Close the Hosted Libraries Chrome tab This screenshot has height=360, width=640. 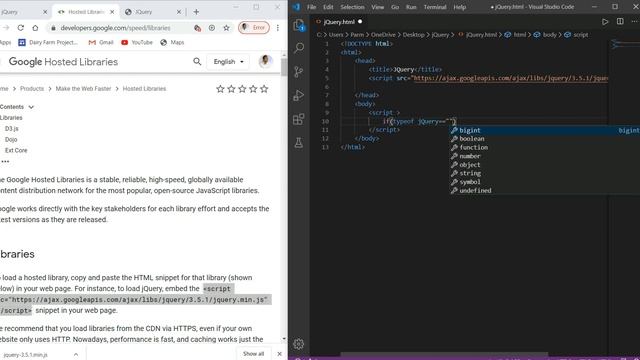(x=113, y=12)
